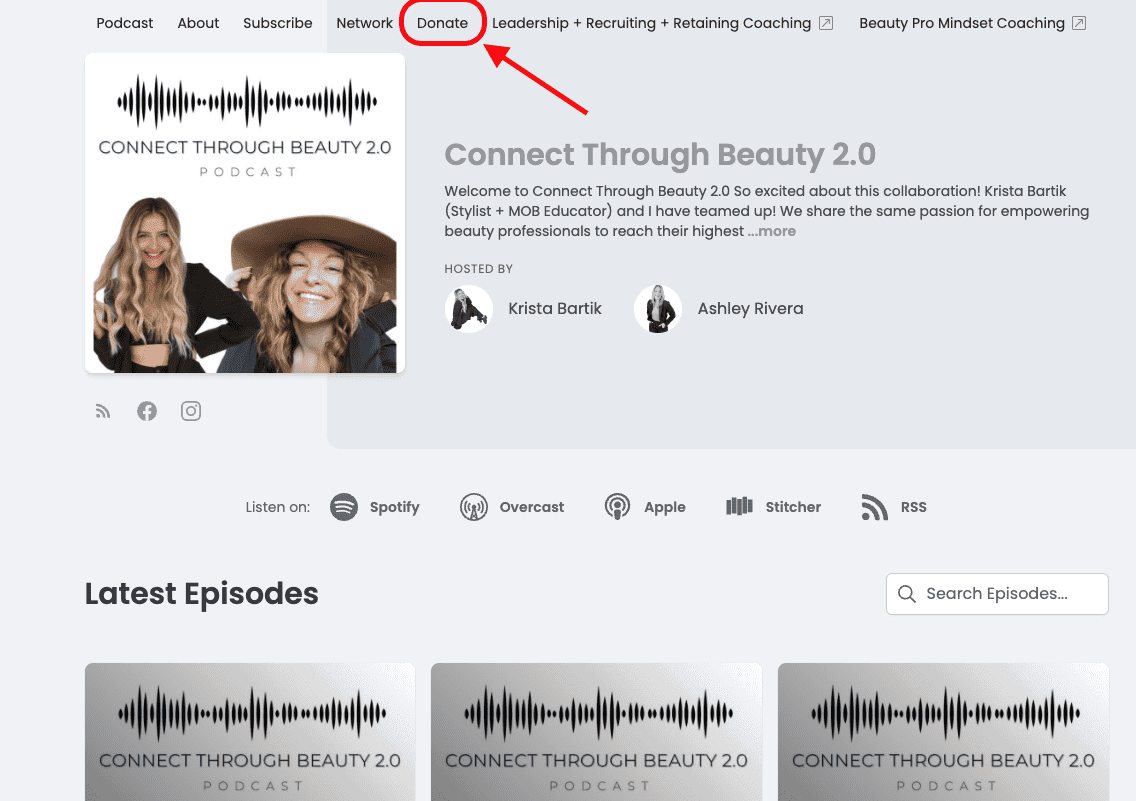Click the Overcast icon

click(x=474, y=507)
